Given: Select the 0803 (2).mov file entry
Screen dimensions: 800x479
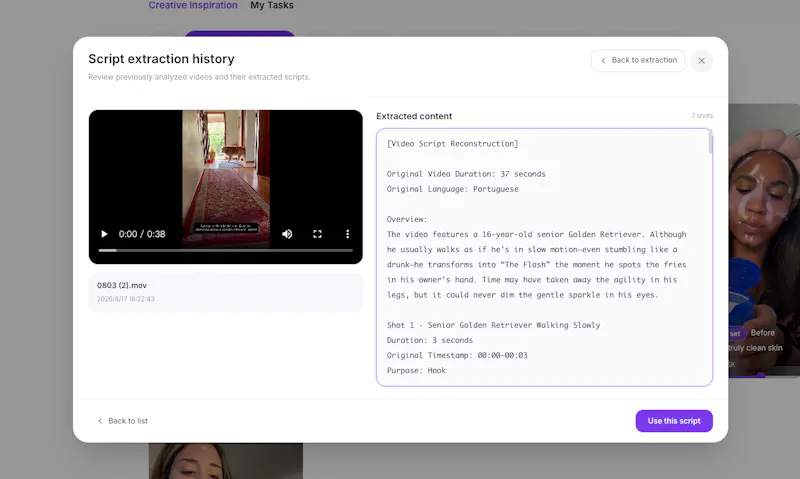Looking at the screenshot, I should point(226,292).
